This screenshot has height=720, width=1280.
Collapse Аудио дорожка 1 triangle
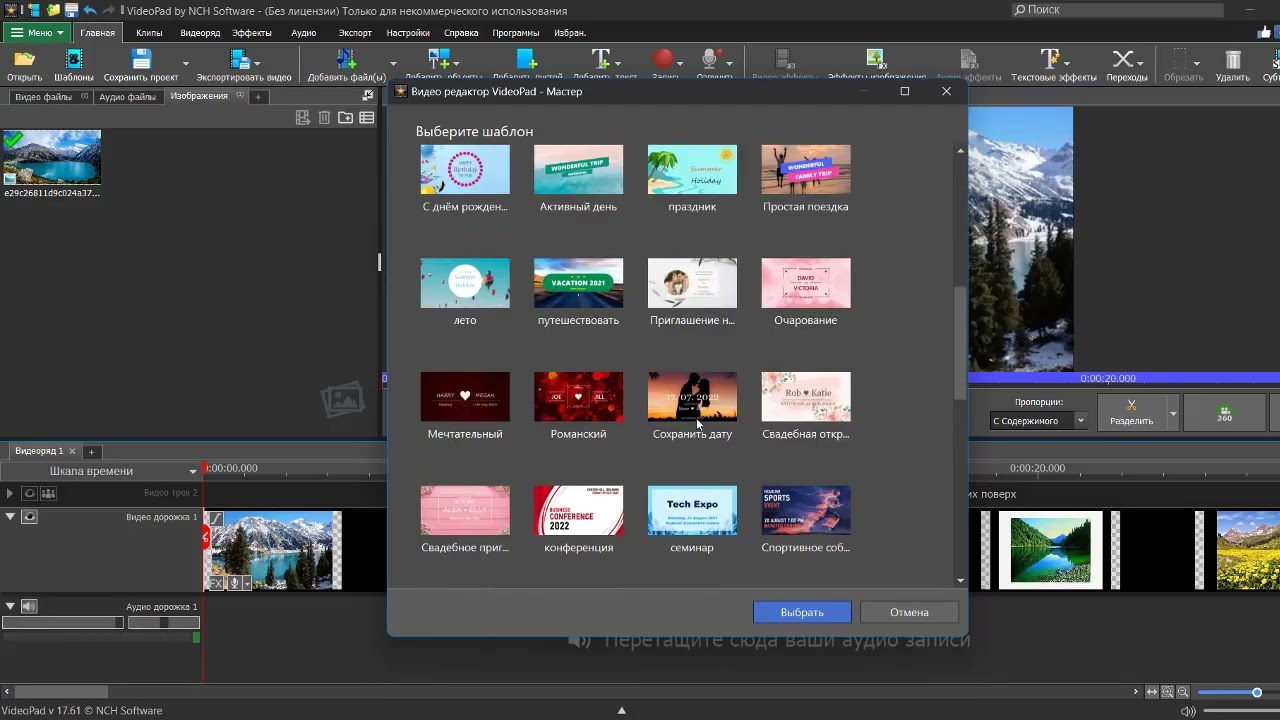click(x=10, y=606)
